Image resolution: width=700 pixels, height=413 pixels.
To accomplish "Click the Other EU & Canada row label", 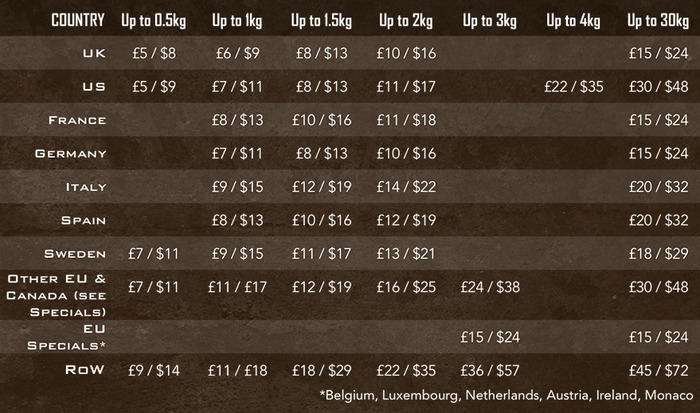I will click(x=57, y=295).
